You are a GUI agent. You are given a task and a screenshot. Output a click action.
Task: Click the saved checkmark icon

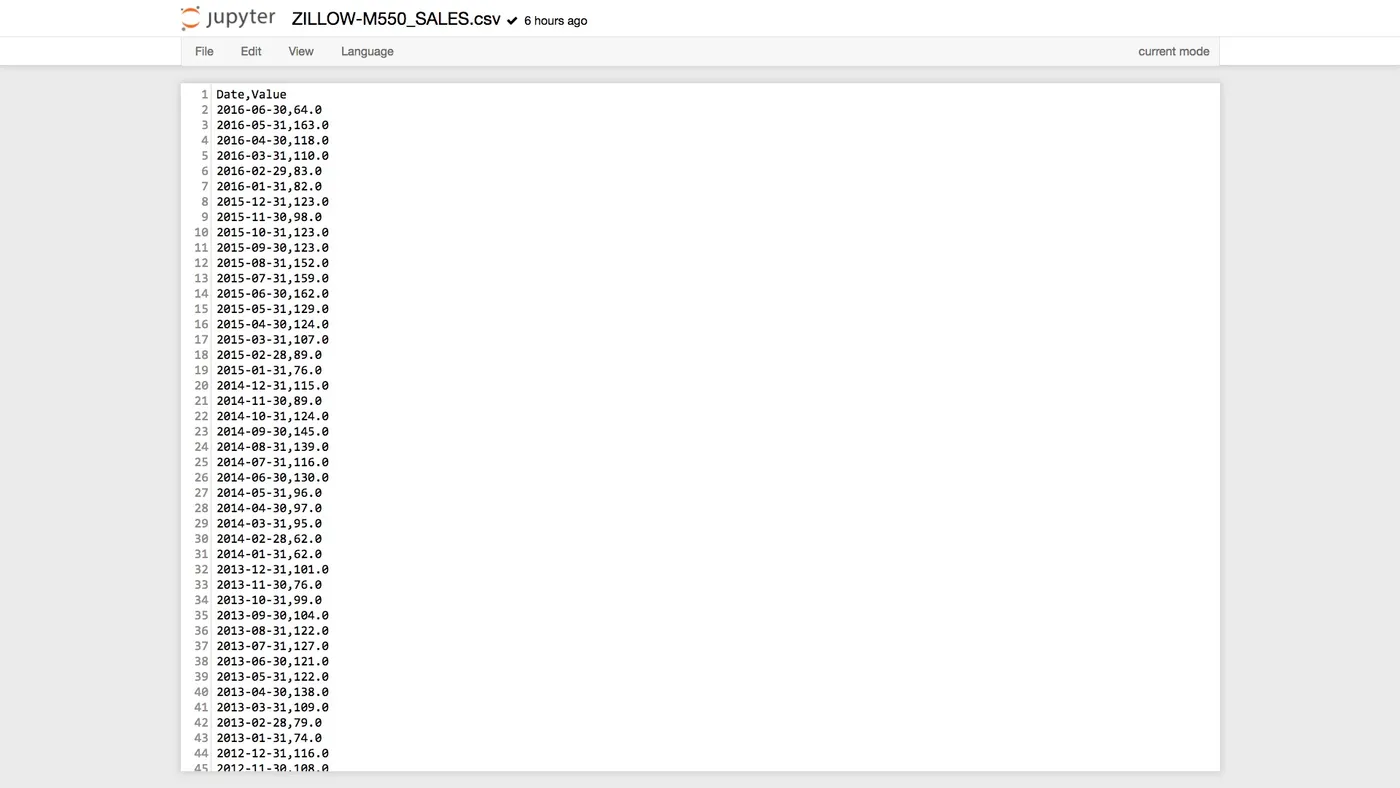[512, 21]
